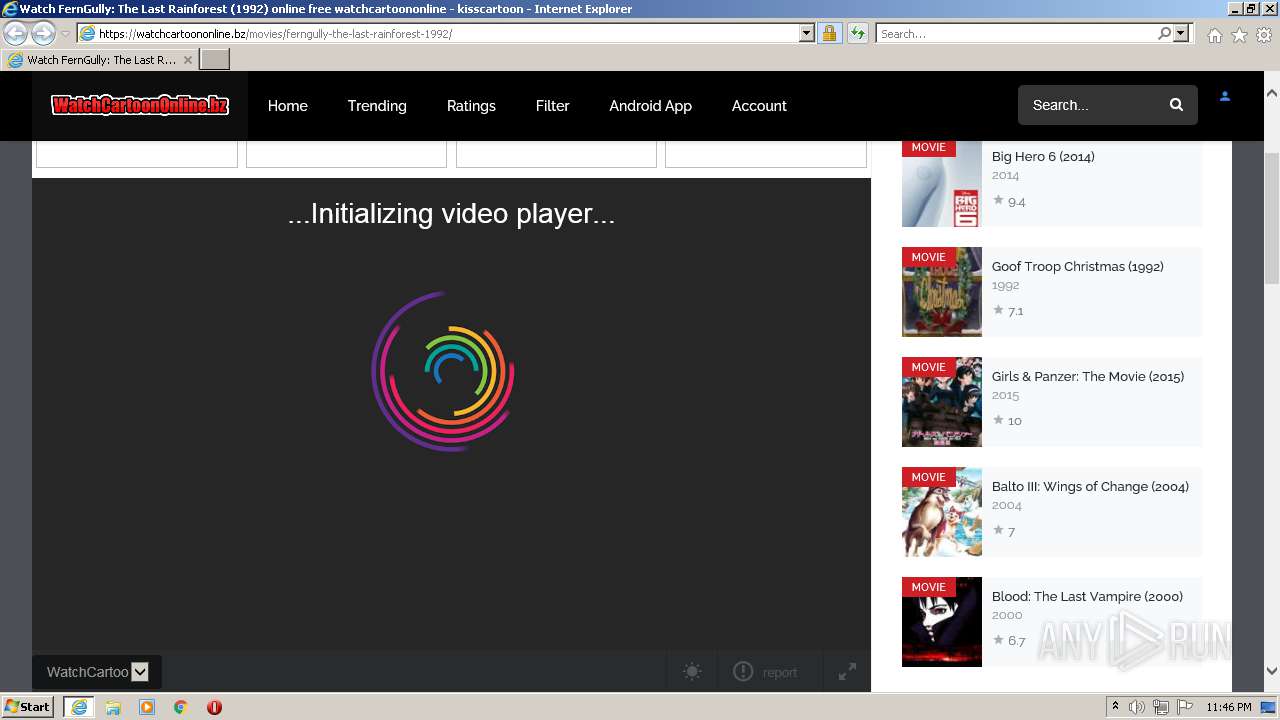Close the Watch FernGully tab

pos(188,60)
